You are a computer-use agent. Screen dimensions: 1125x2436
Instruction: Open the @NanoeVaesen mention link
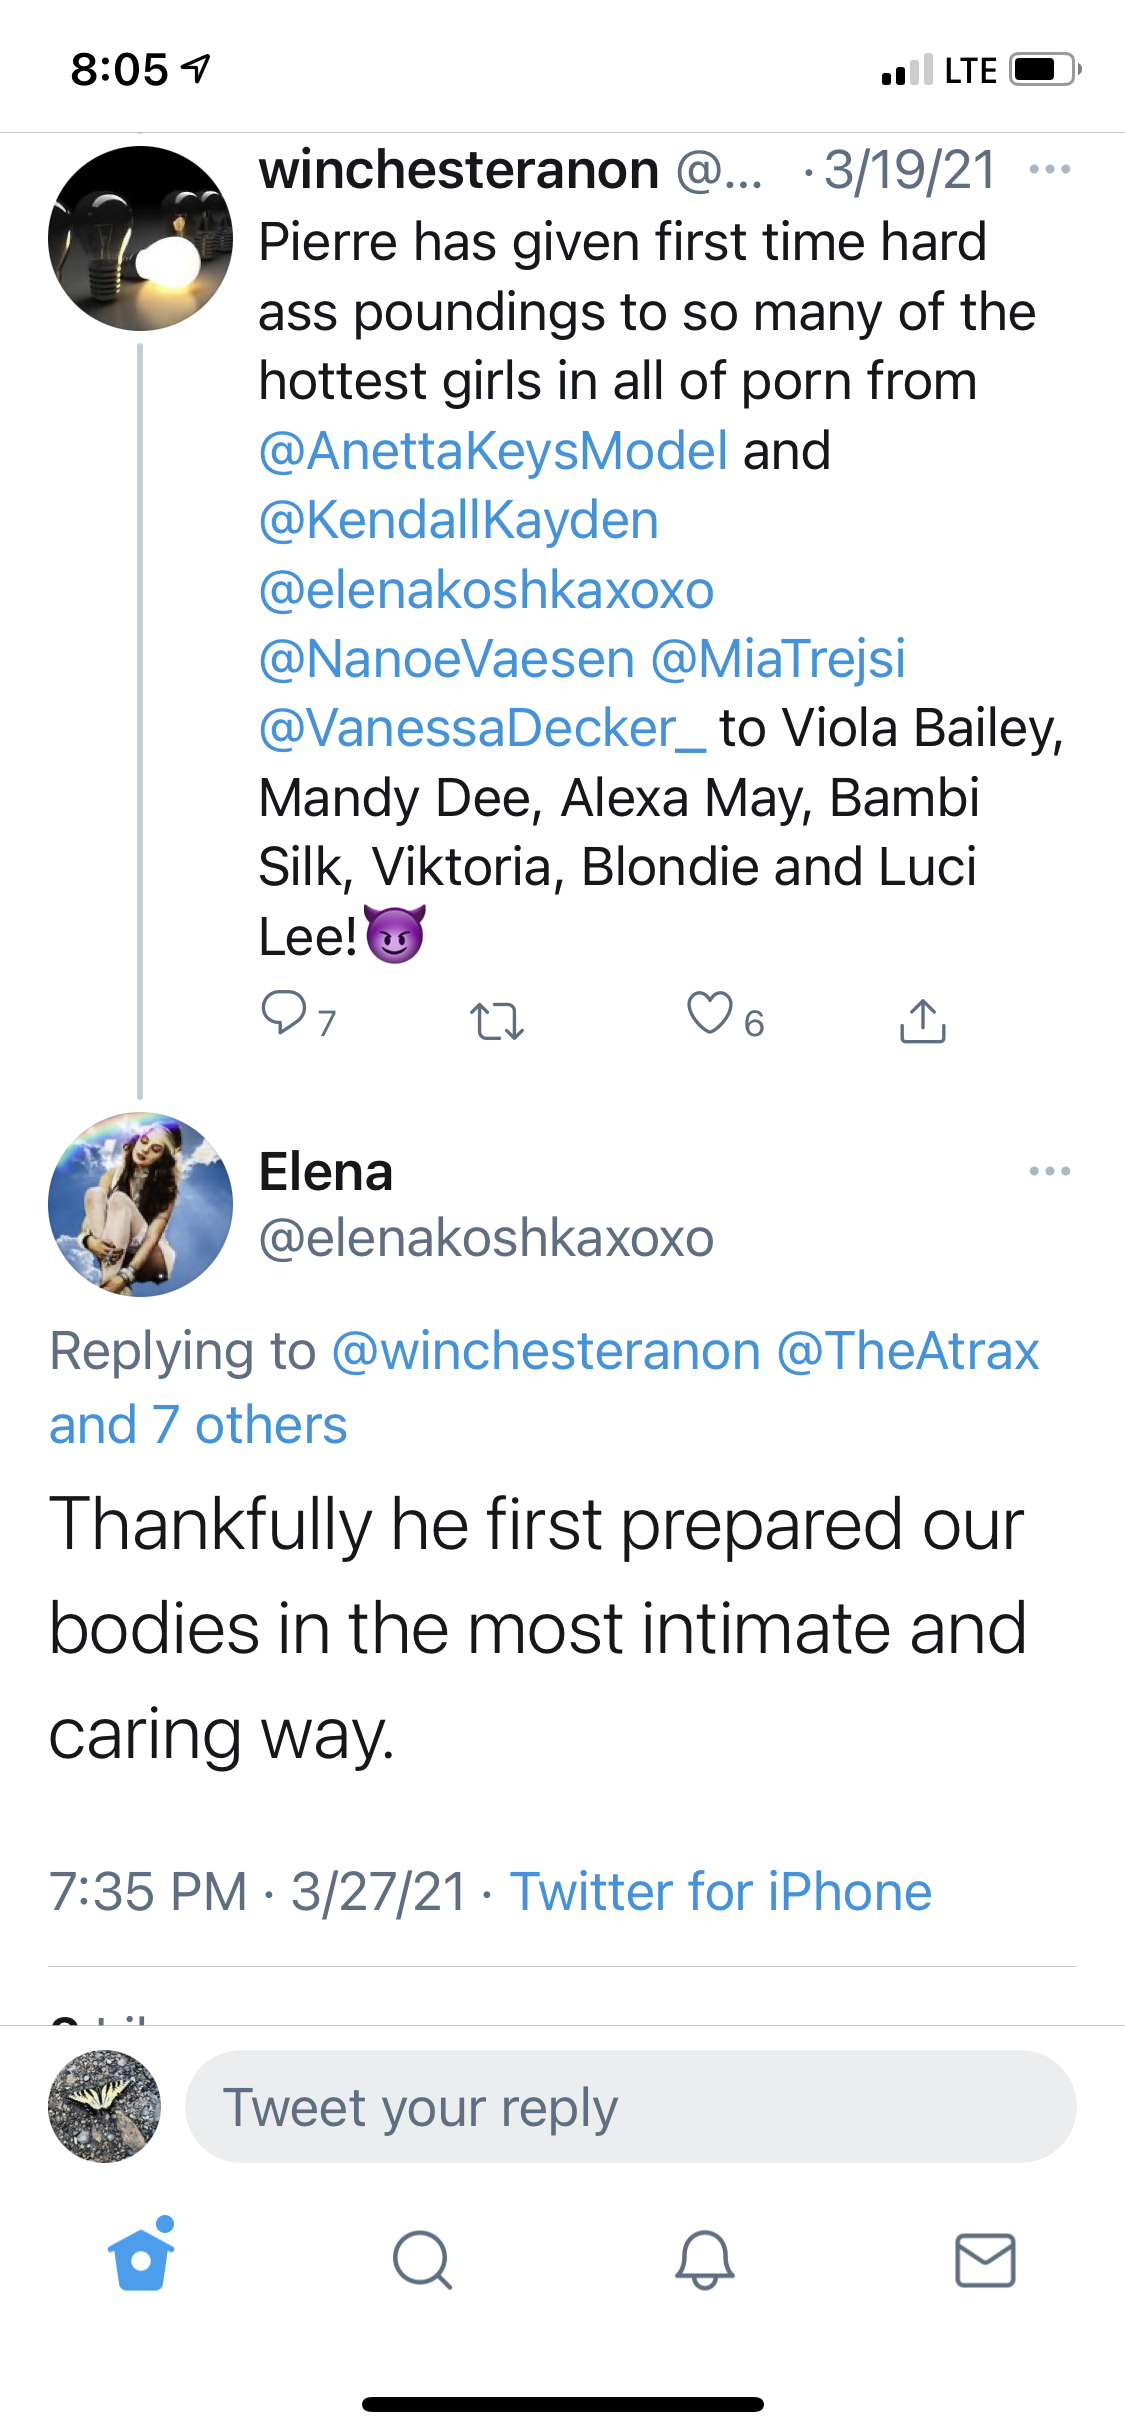pyautogui.click(x=447, y=659)
